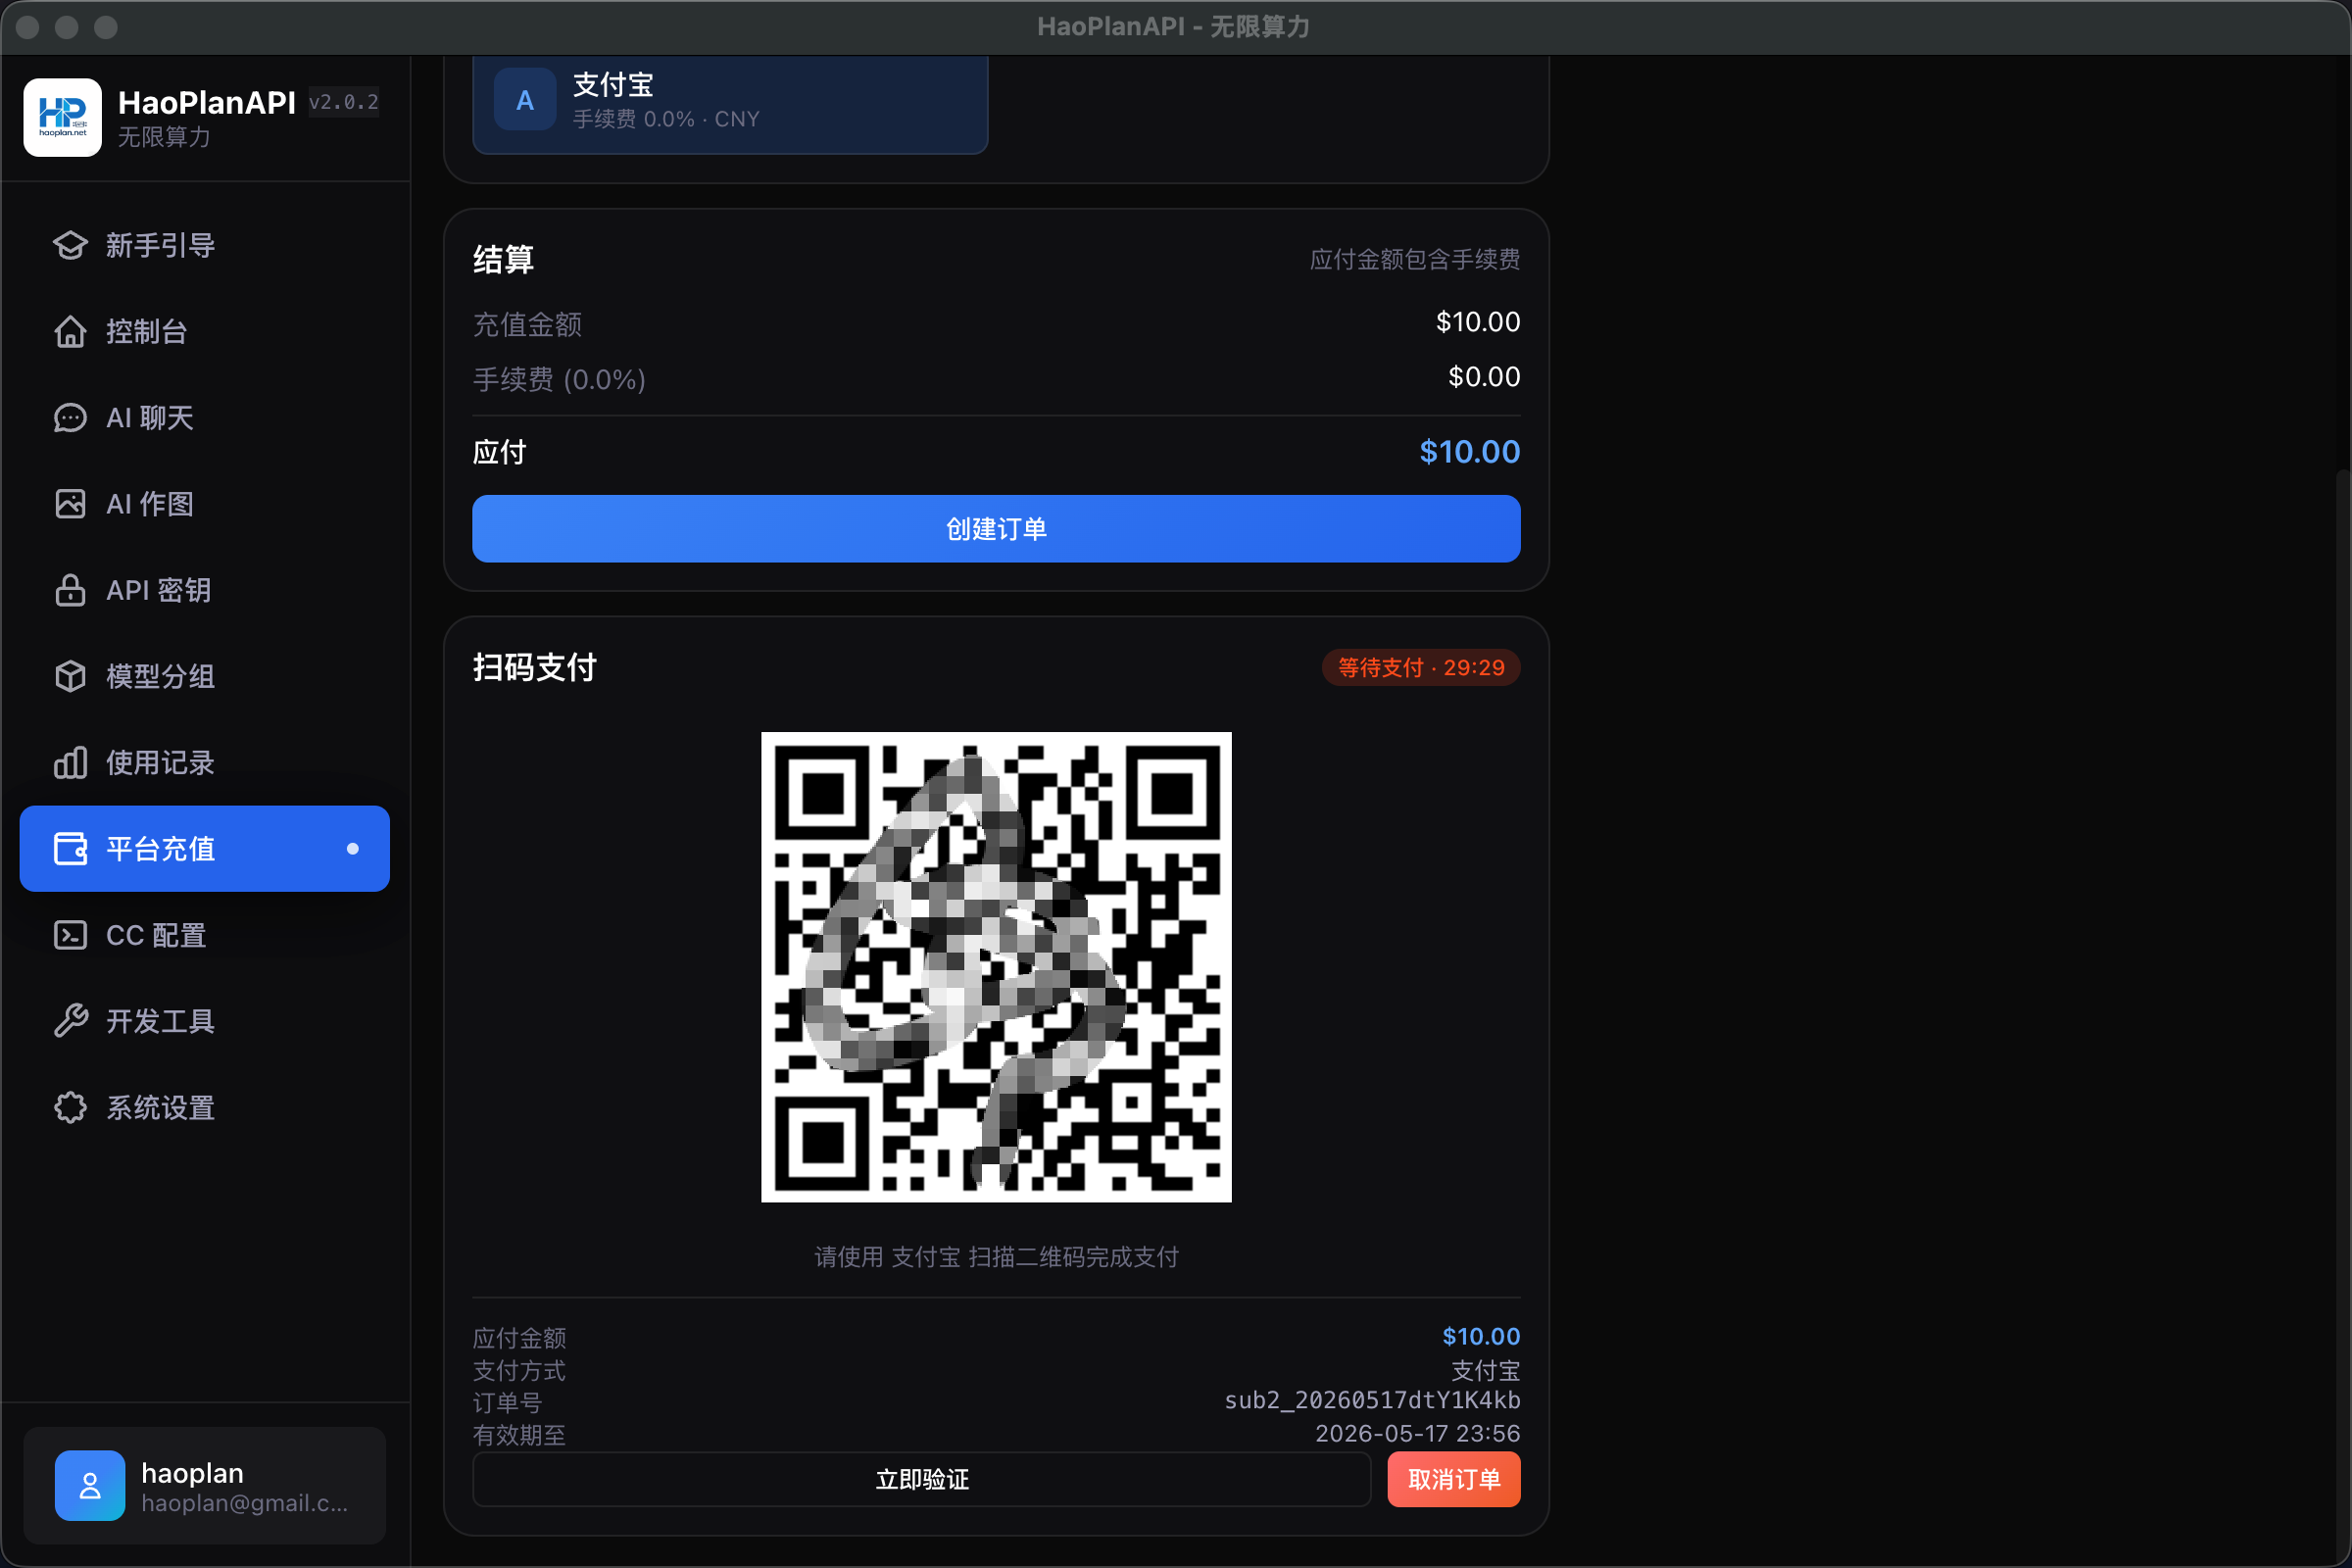
Task: Click the 扫码支付 heading
Action: pos(535,667)
